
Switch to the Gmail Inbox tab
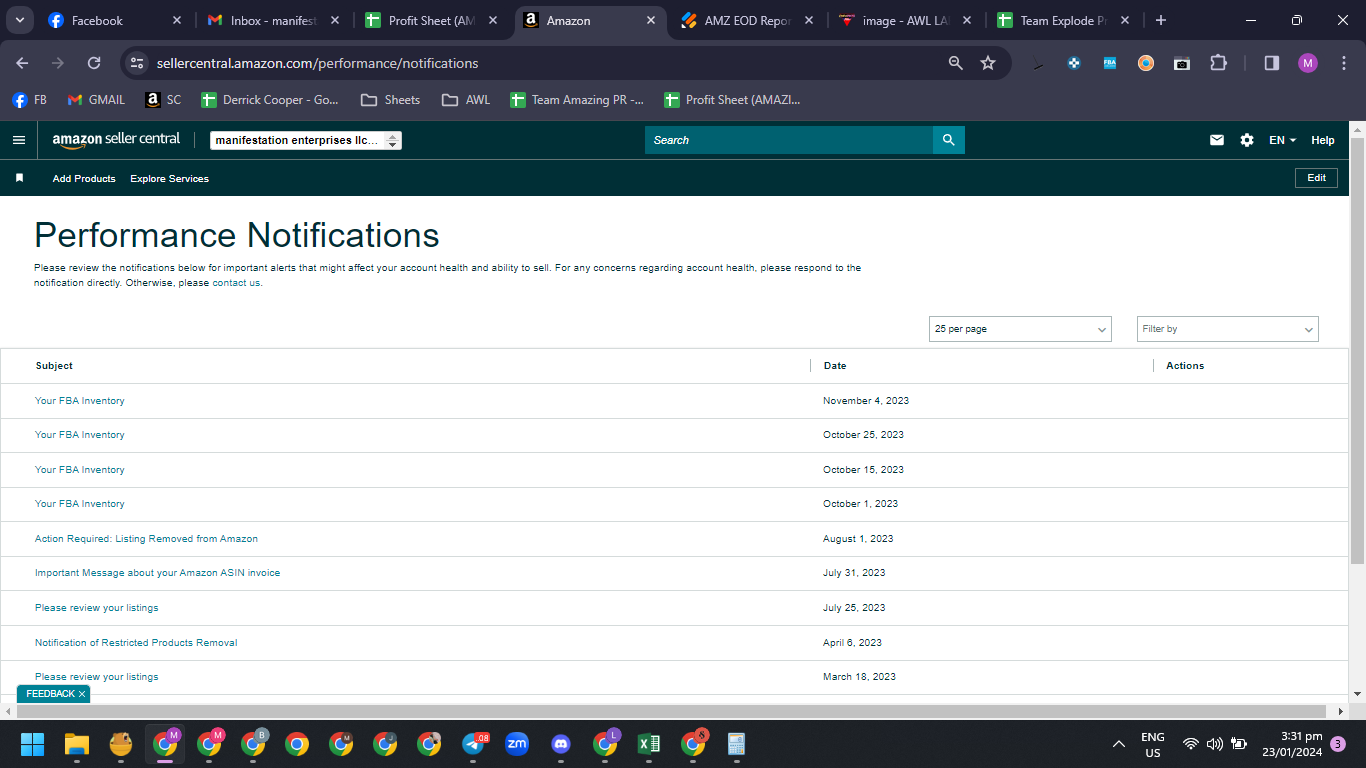[x=273, y=20]
